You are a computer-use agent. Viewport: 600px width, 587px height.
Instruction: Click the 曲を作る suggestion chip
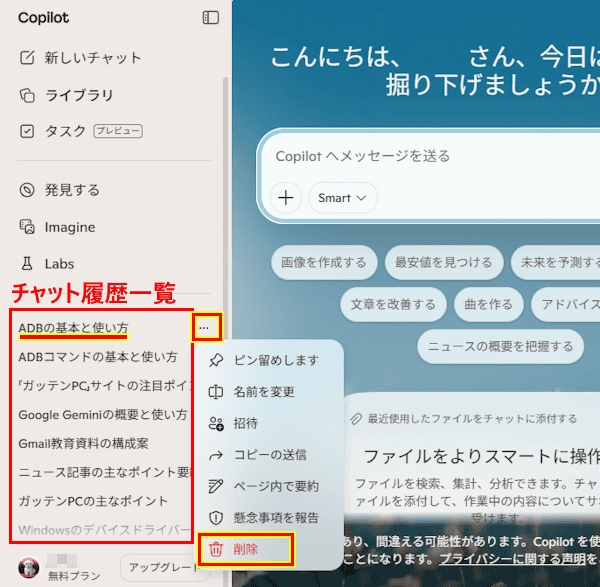(488, 305)
